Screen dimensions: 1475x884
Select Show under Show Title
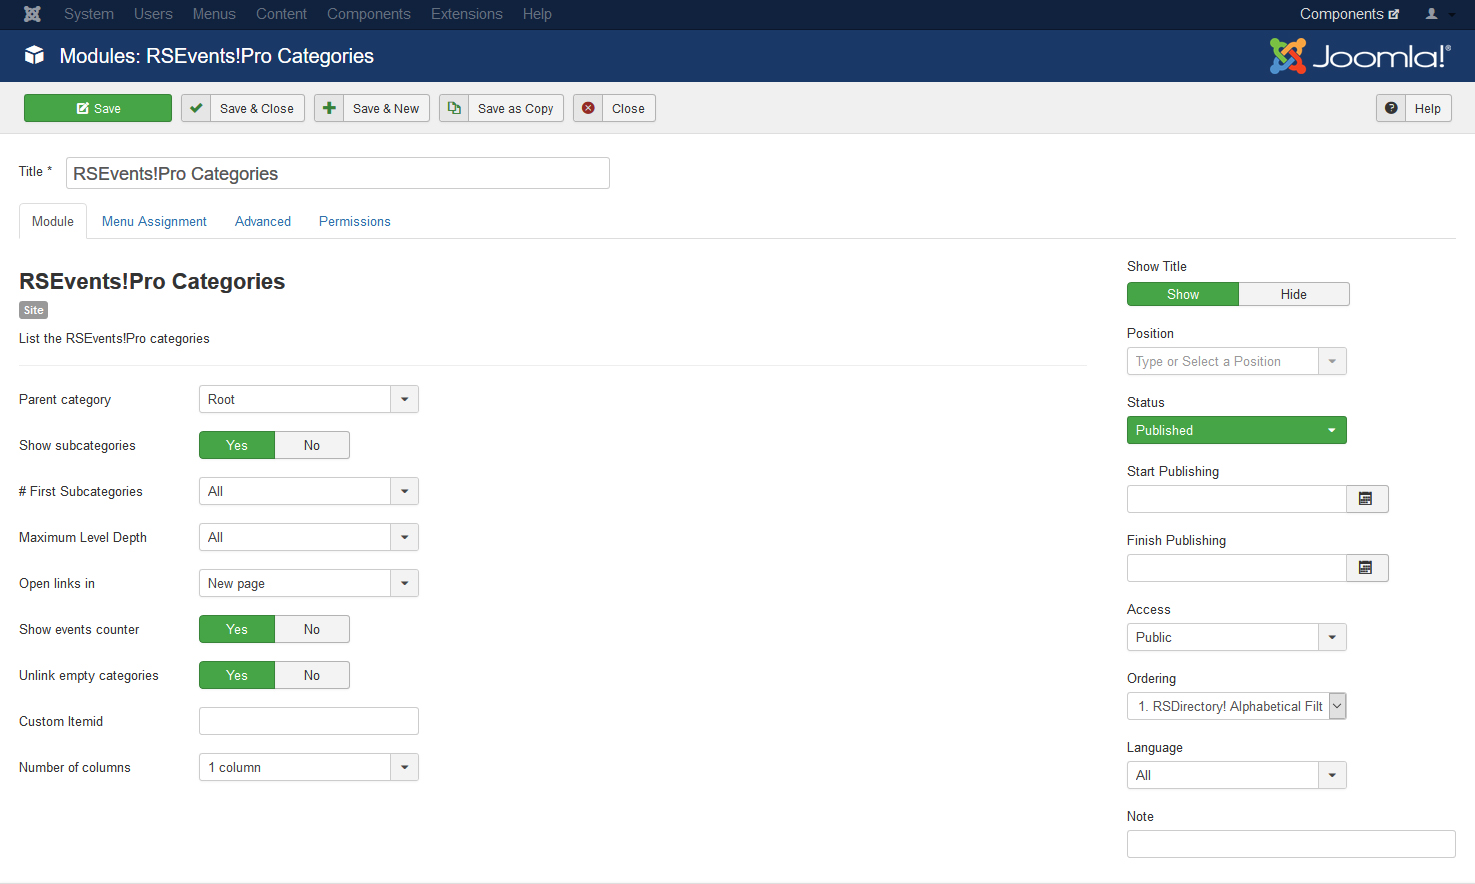[x=1183, y=294]
